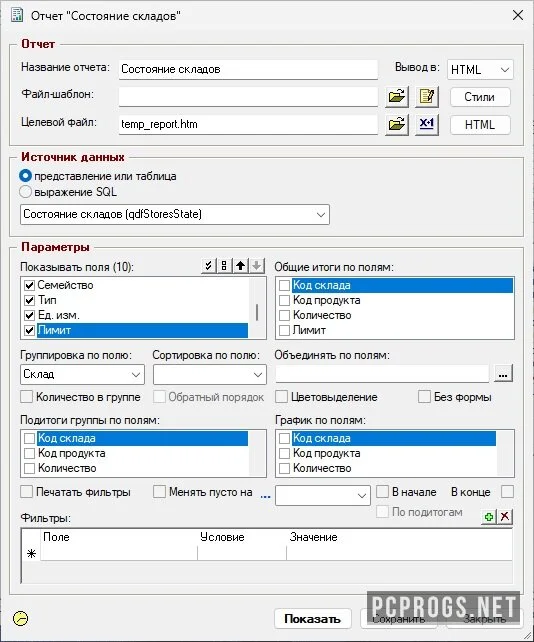Click the Показать button
The width and height of the screenshot is (534, 642).
312,619
